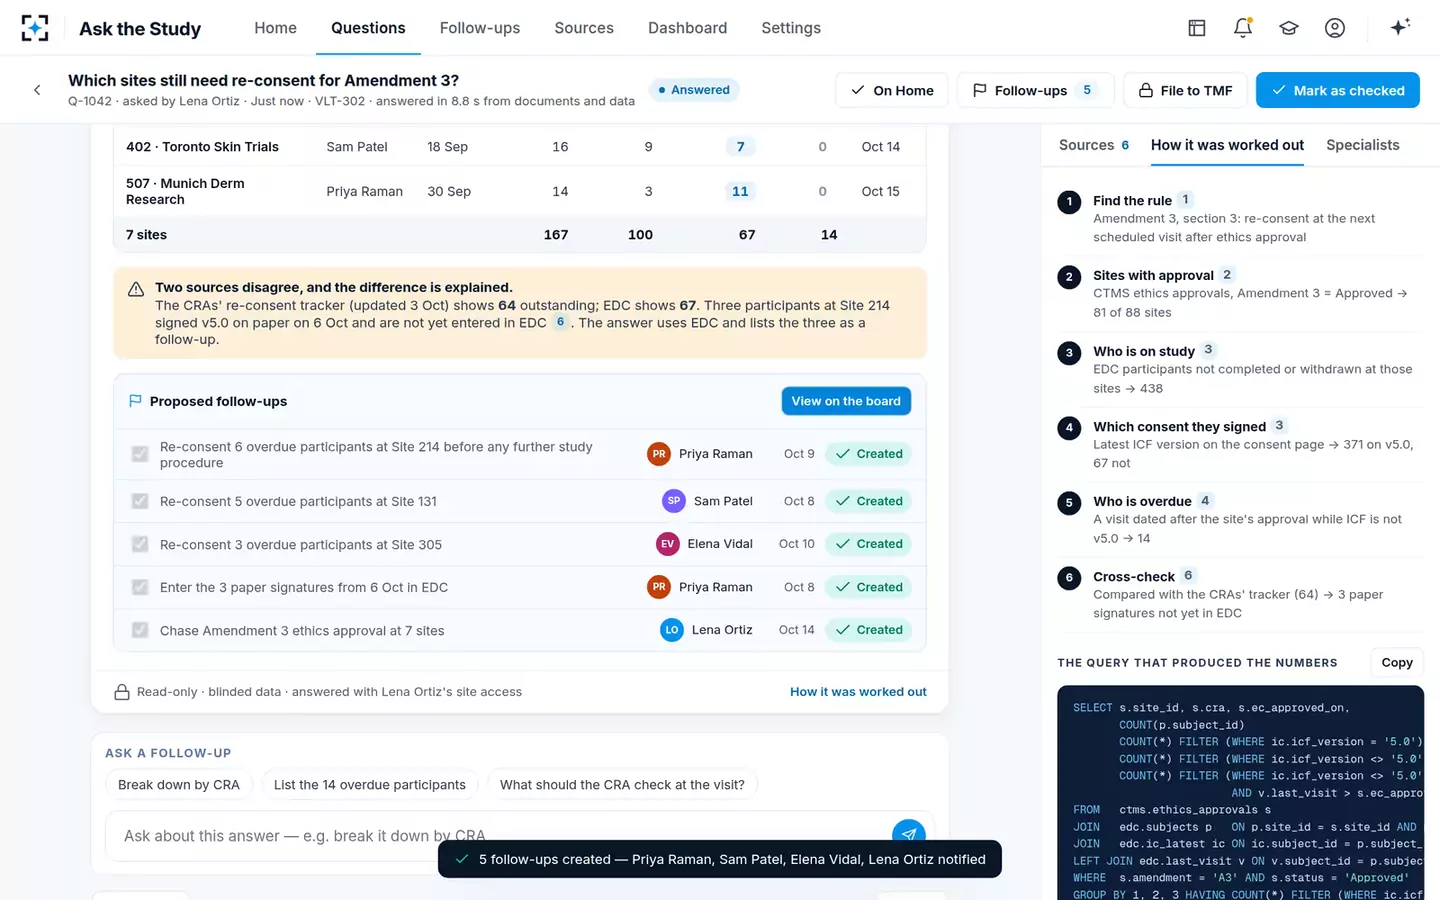The width and height of the screenshot is (1440, 900).
Task: Switch to the Specialists tab
Action: click(x=1362, y=145)
